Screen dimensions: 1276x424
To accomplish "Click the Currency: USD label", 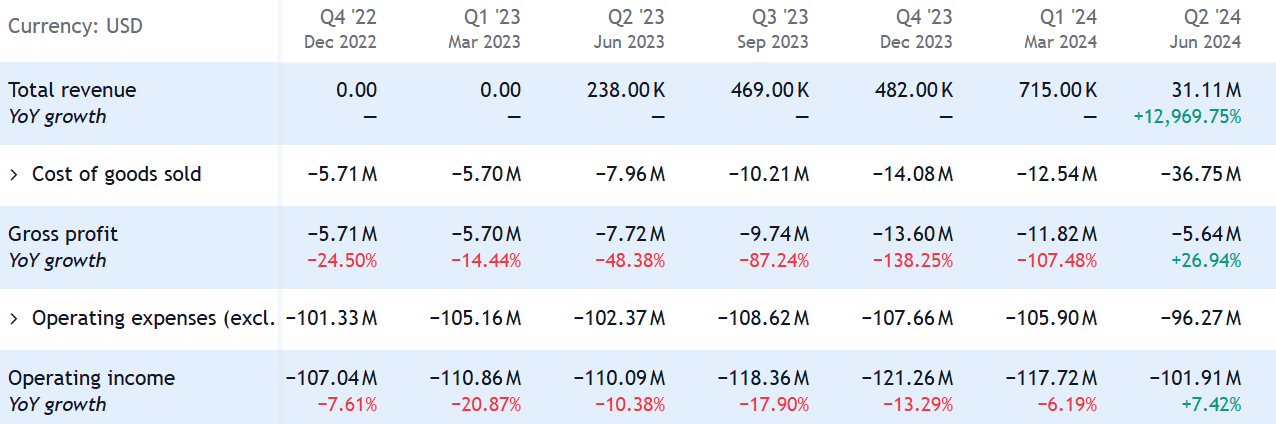I will pyautogui.click(x=75, y=26).
